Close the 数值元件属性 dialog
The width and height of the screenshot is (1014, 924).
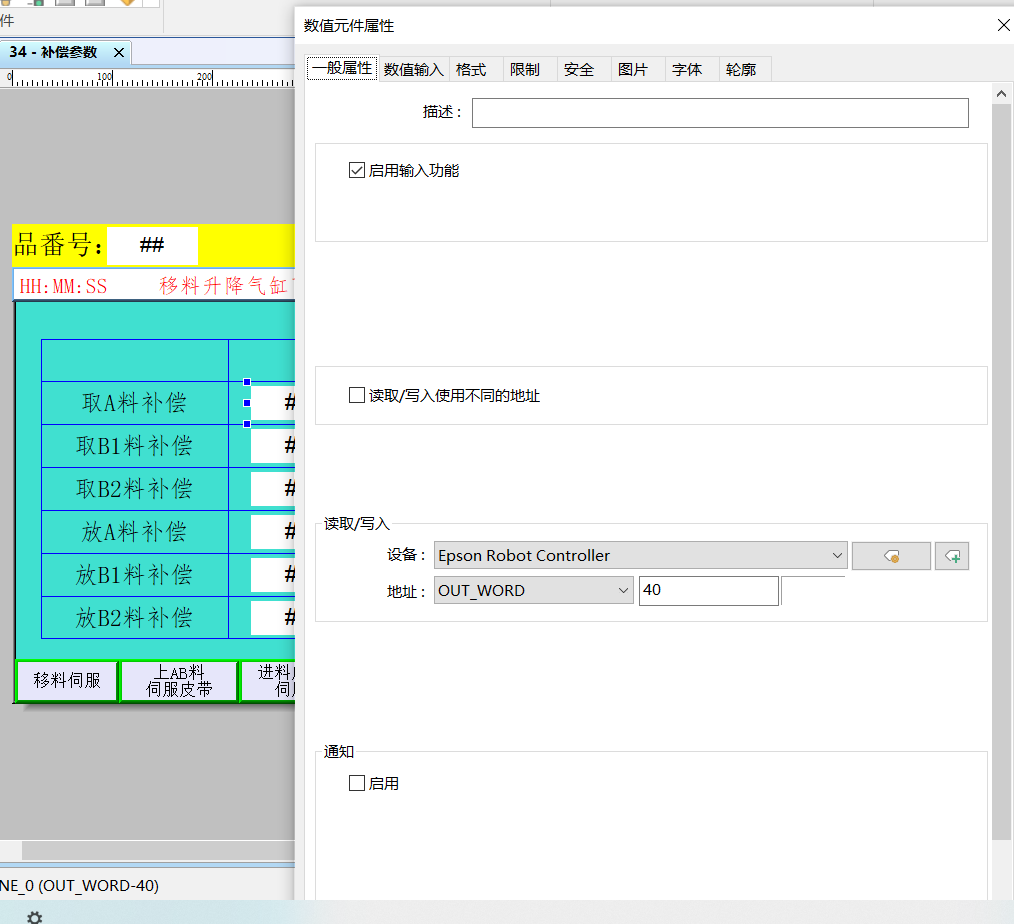pyautogui.click(x=1003, y=26)
